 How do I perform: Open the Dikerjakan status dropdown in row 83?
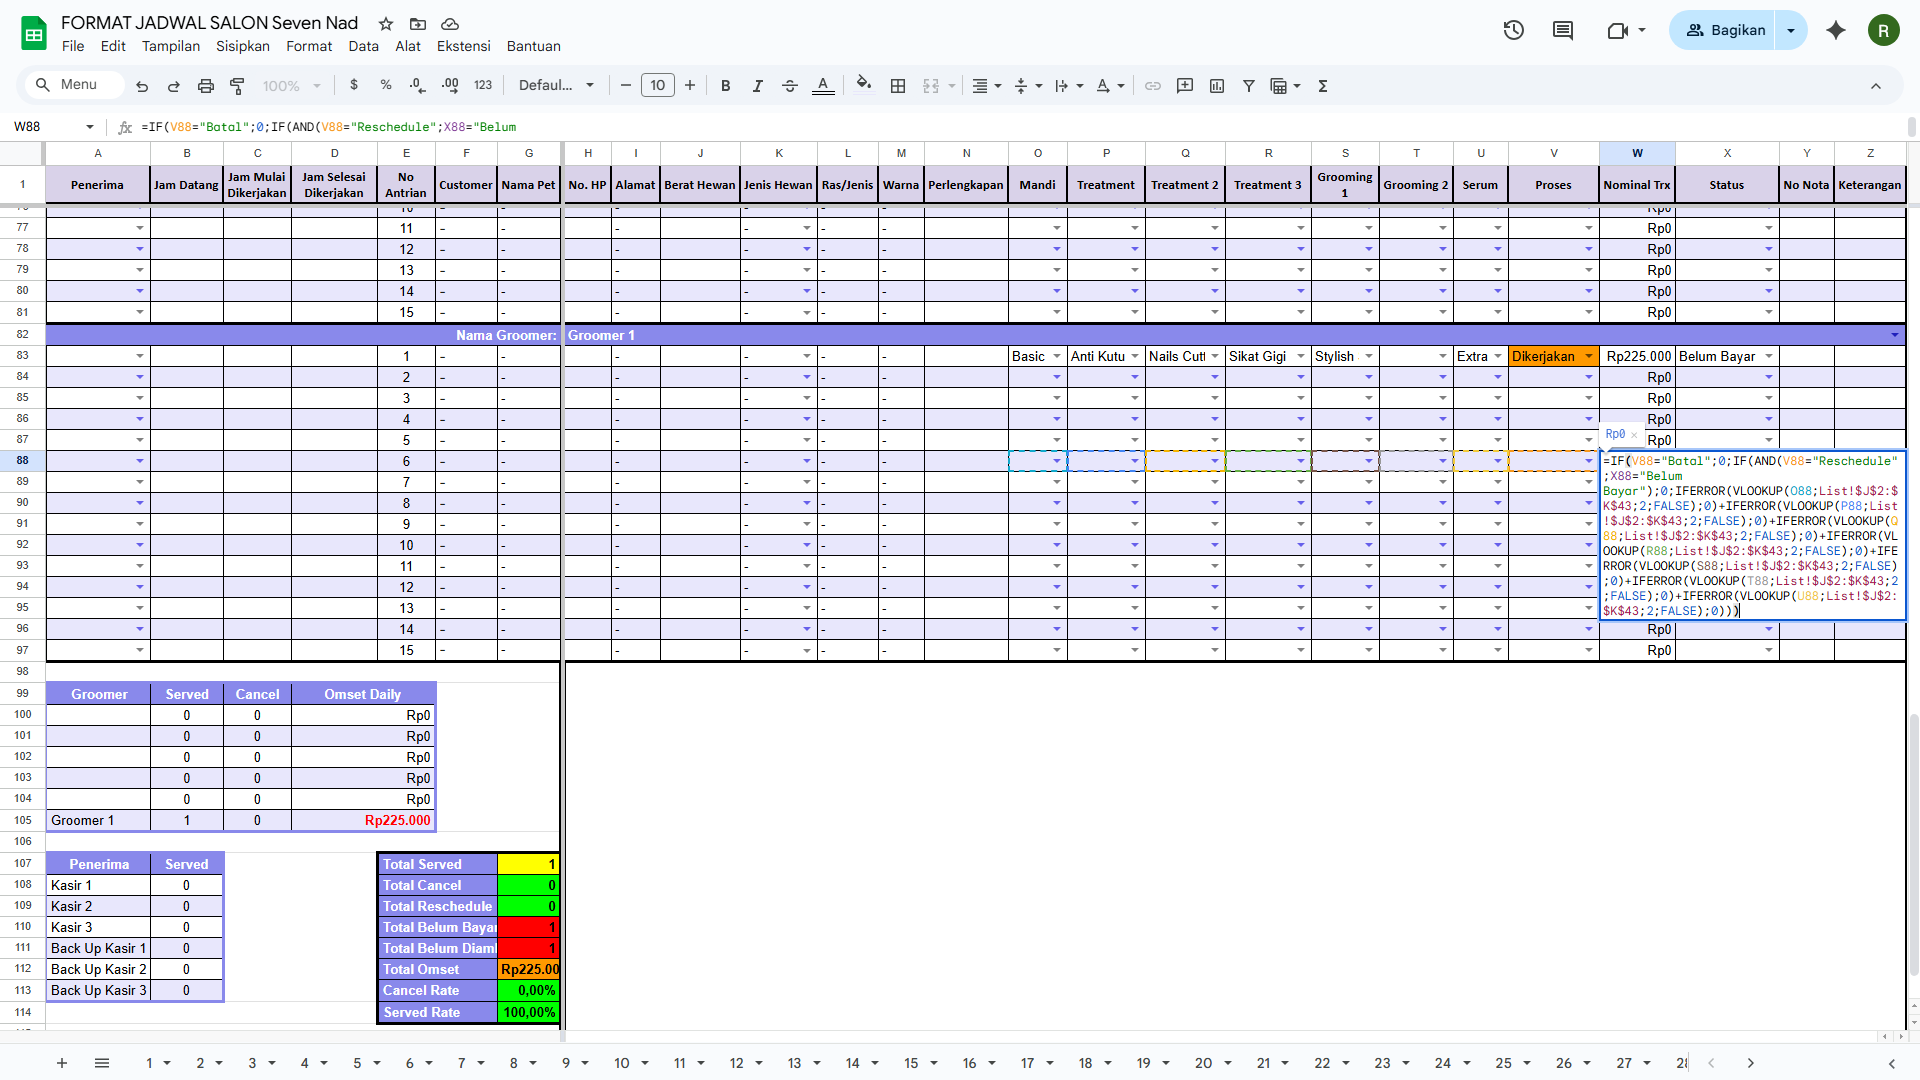(x=1588, y=357)
